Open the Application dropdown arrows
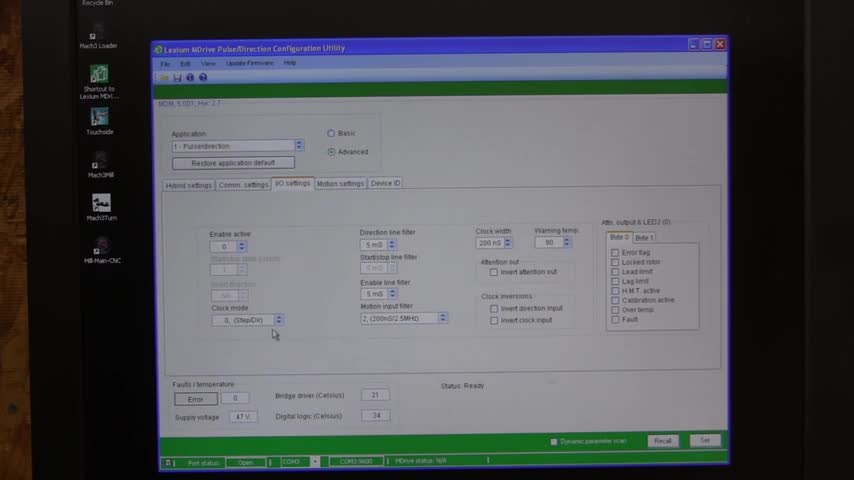This screenshot has width=854, height=480. [299, 145]
